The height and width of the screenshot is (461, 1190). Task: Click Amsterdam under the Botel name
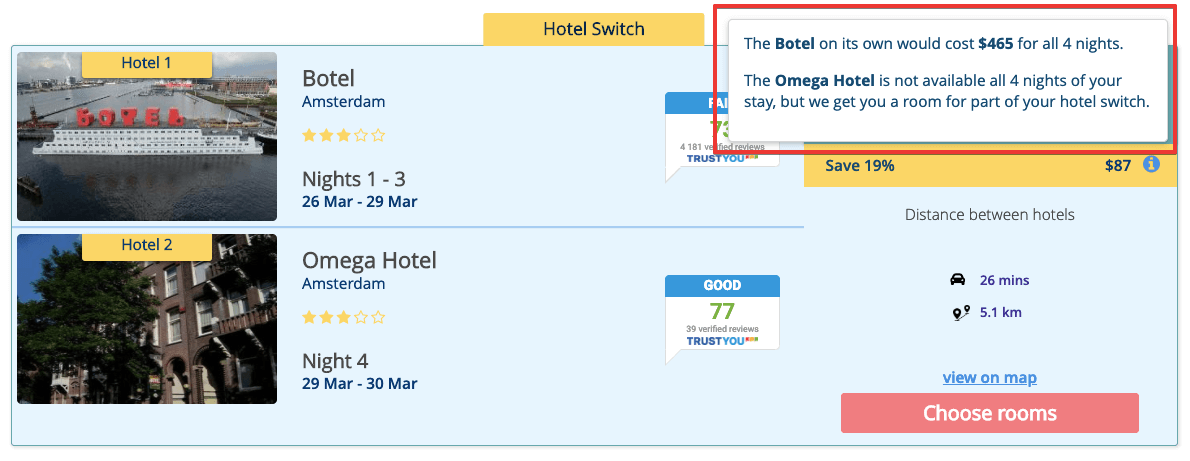pos(343,101)
